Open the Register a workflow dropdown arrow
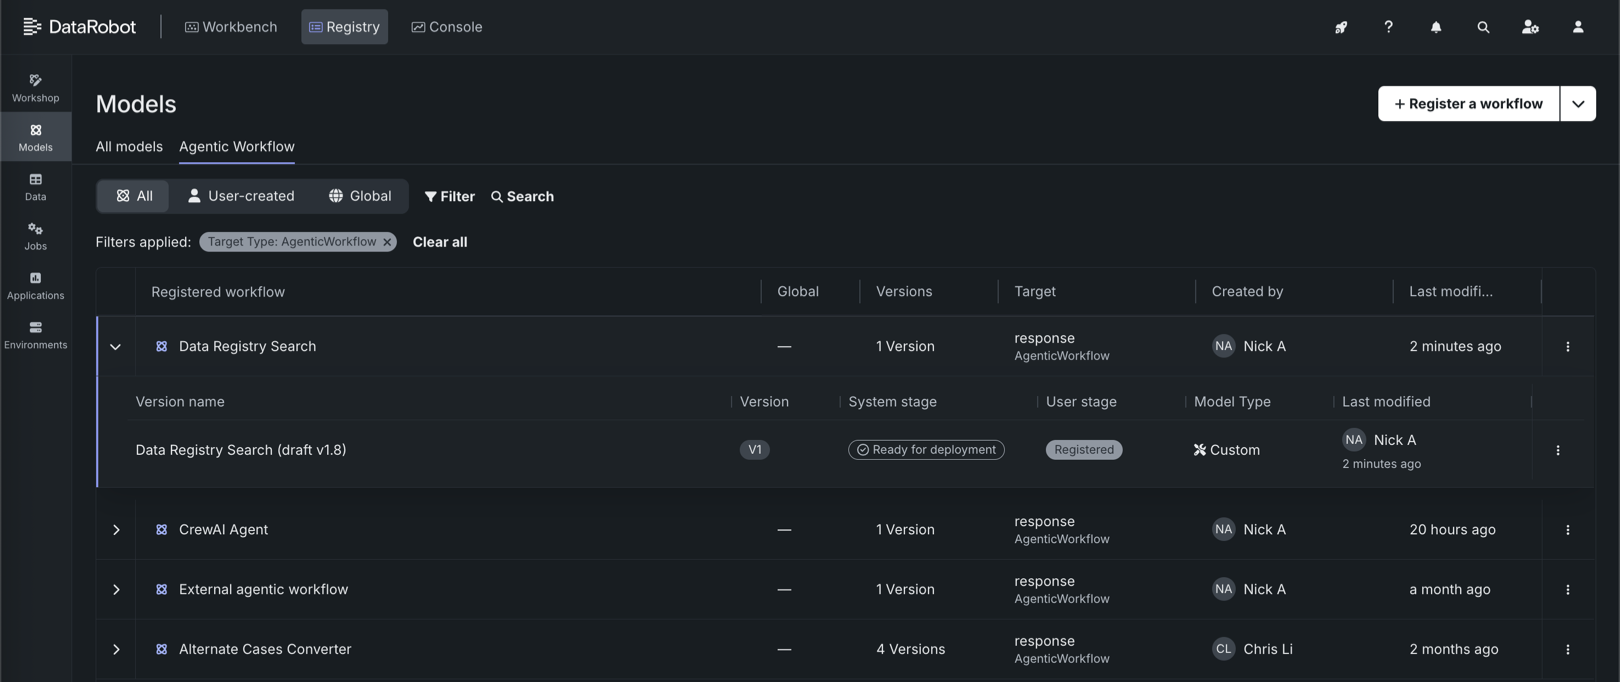 pos(1577,104)
